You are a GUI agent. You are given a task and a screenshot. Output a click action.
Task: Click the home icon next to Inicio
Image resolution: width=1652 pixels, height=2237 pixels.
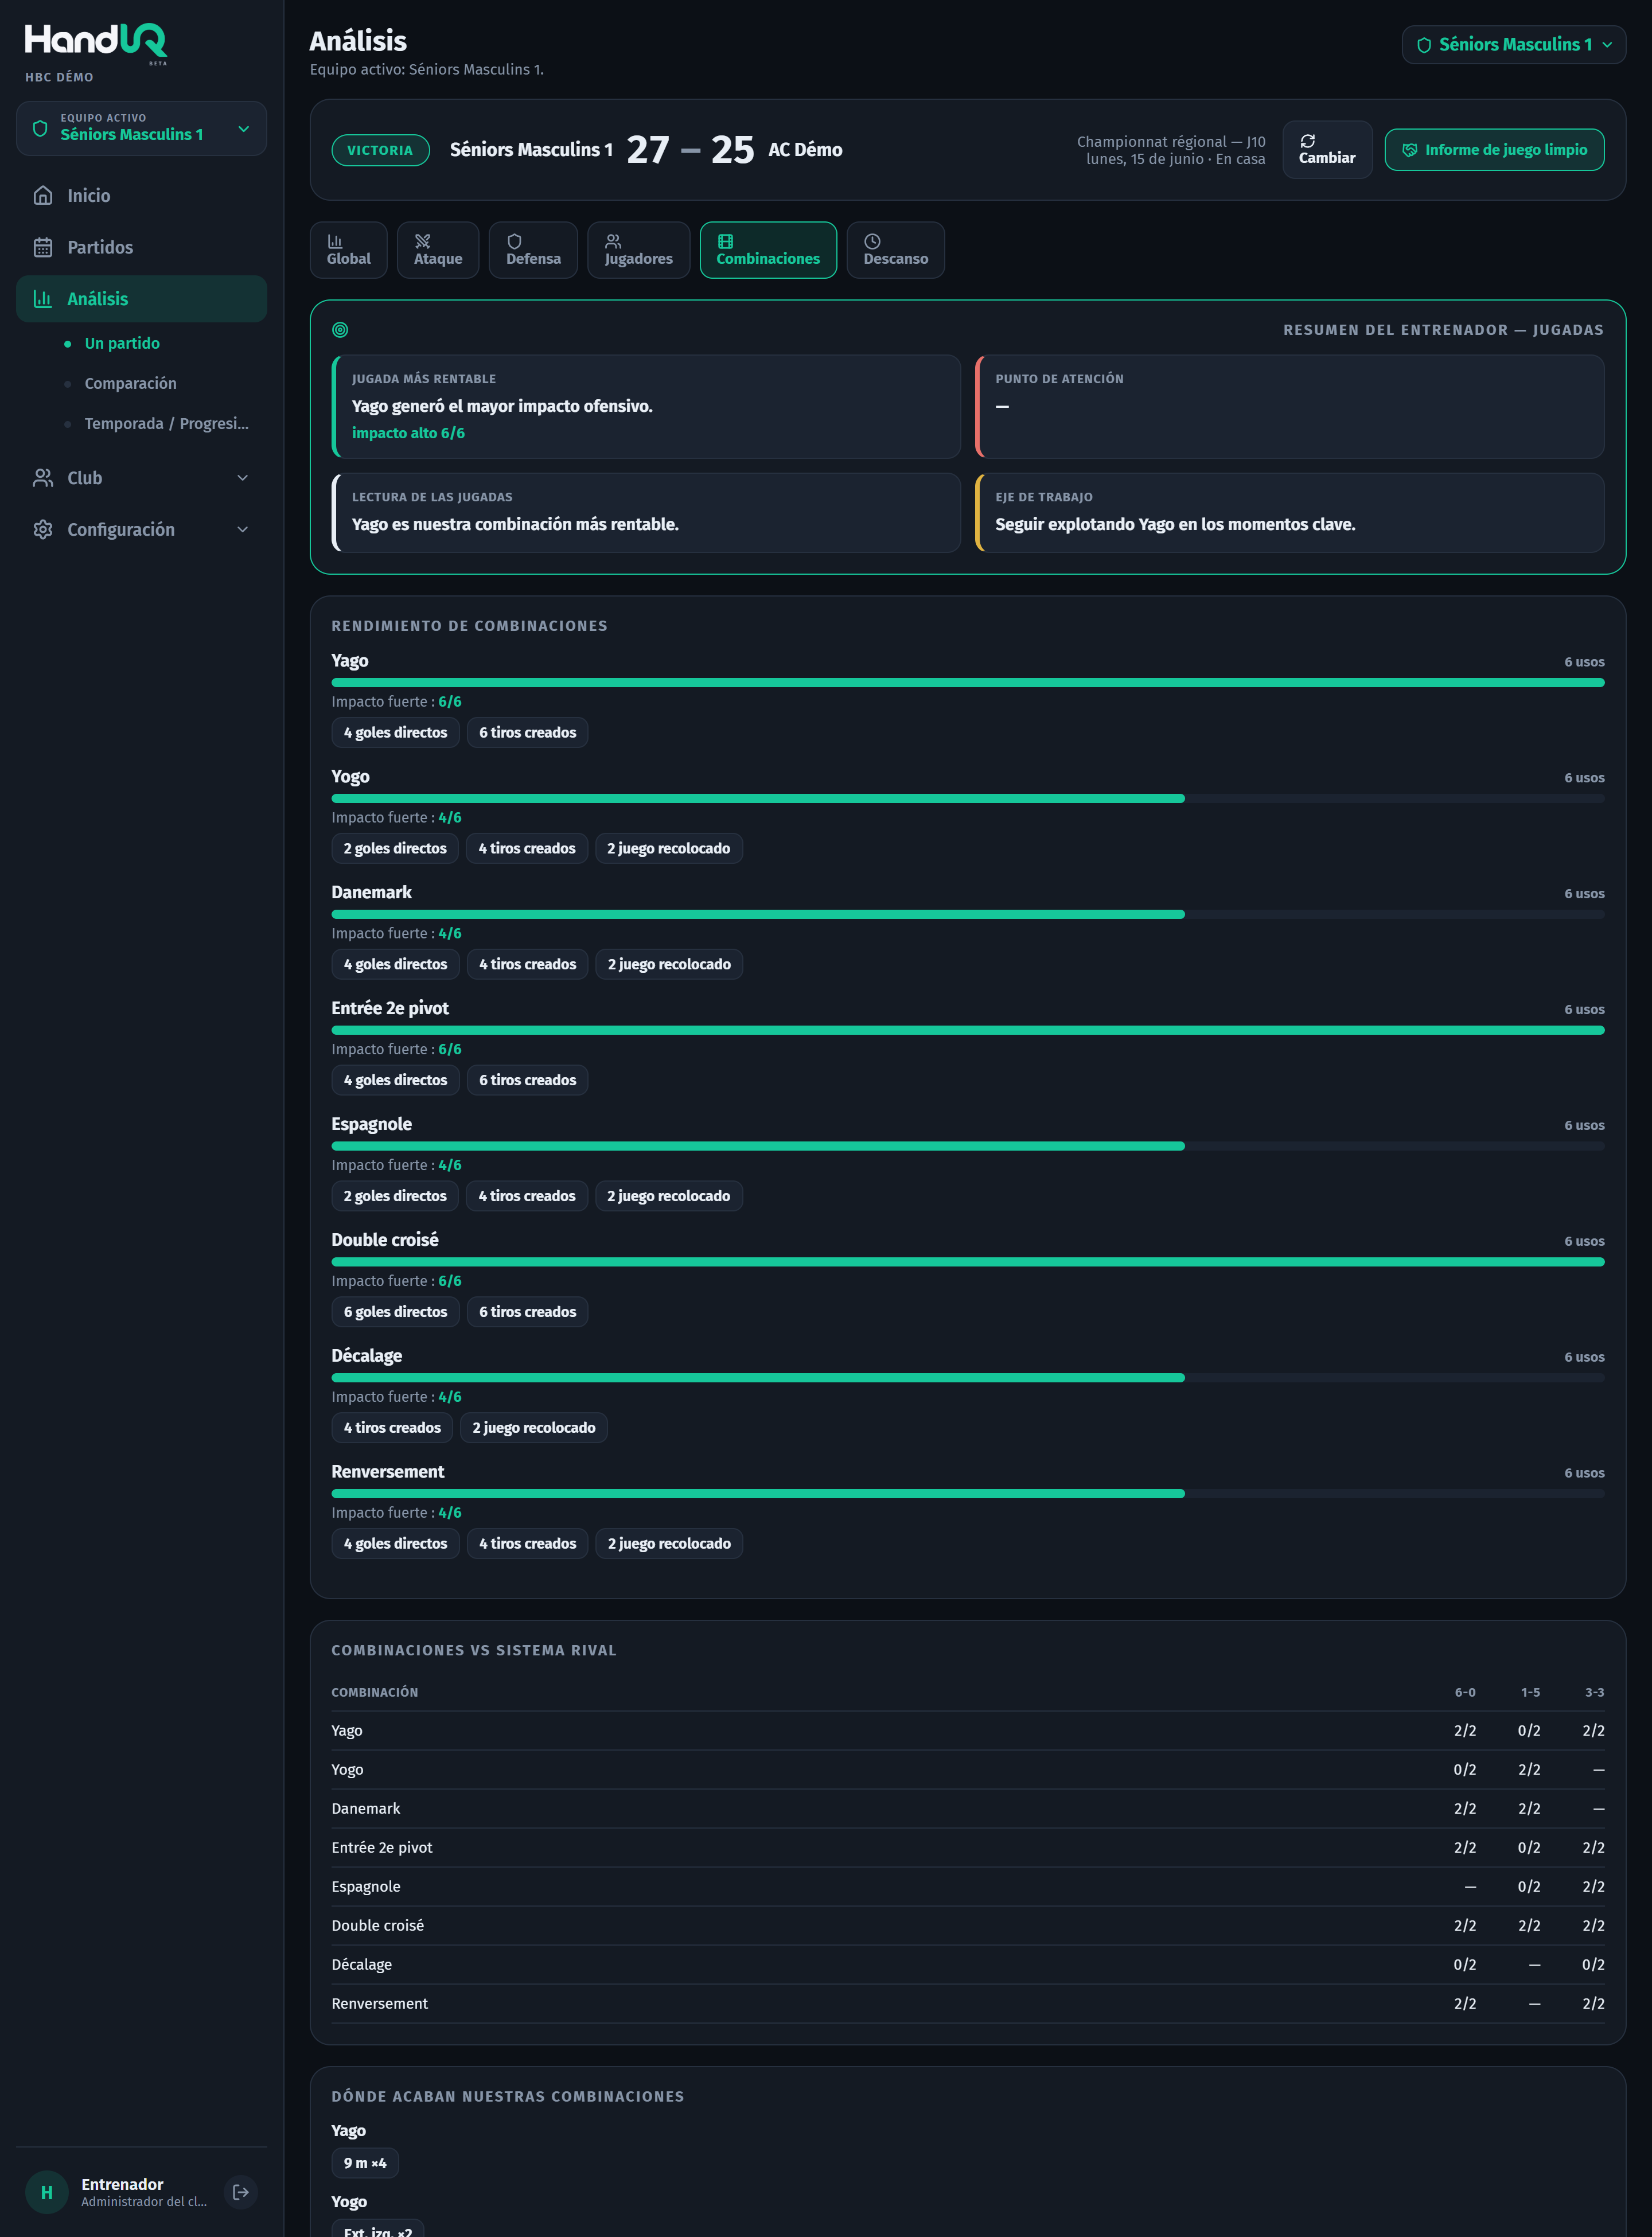(42, 196)
